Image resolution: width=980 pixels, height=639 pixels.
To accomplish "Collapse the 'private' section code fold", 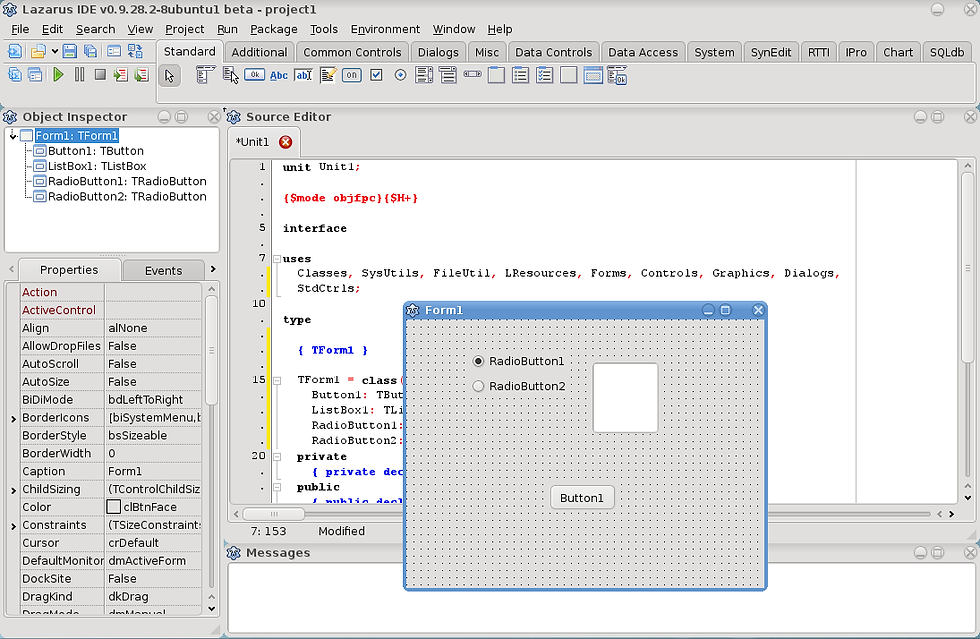I will click(x=277, y=456).
